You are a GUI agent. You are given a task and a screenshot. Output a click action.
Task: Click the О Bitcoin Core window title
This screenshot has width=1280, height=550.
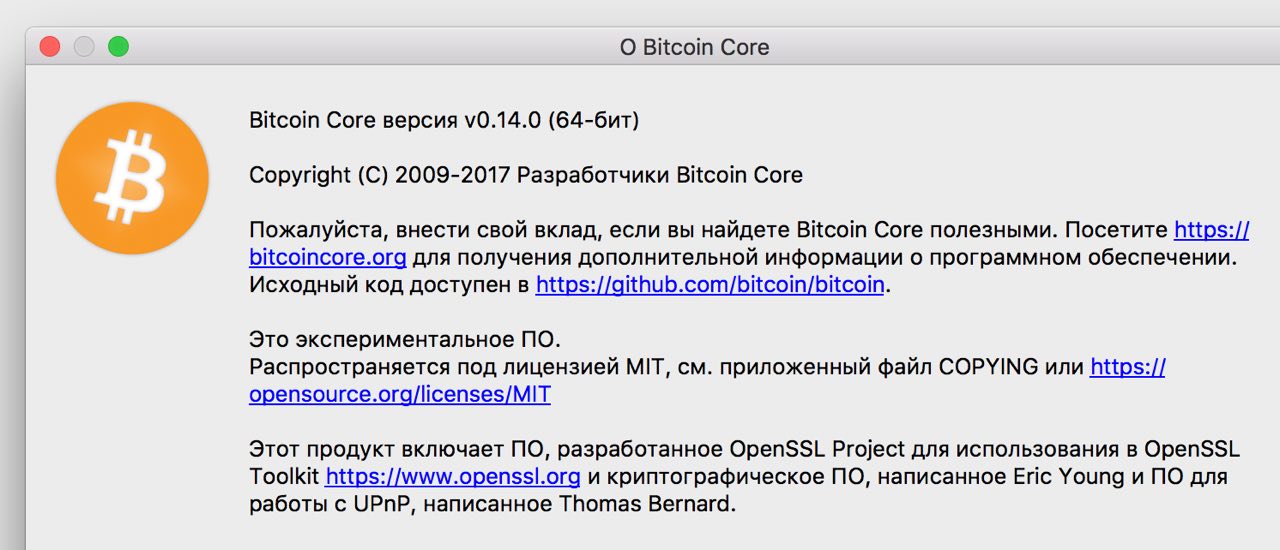[x=694, y=47]
